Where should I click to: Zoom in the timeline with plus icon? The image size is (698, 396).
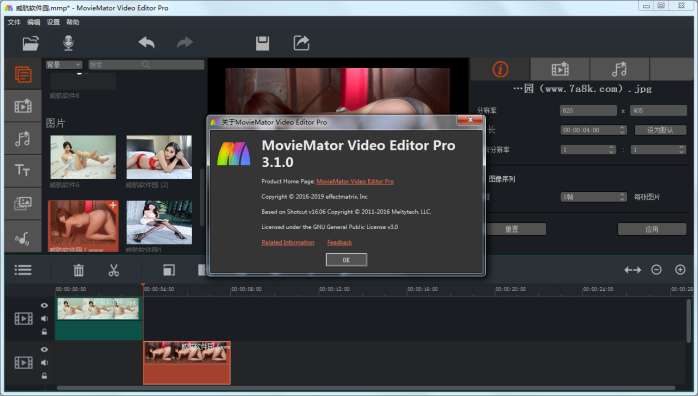point(680,270)
